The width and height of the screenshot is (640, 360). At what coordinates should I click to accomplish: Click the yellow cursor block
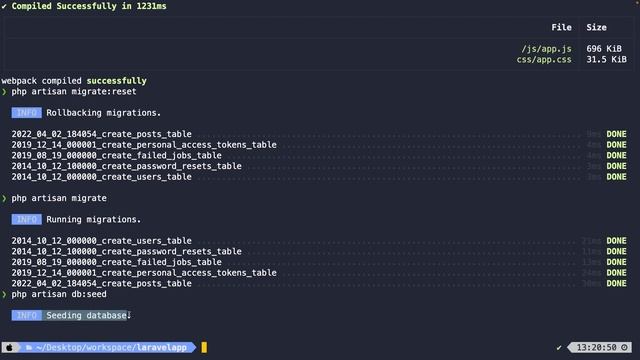tap(204, 347)
